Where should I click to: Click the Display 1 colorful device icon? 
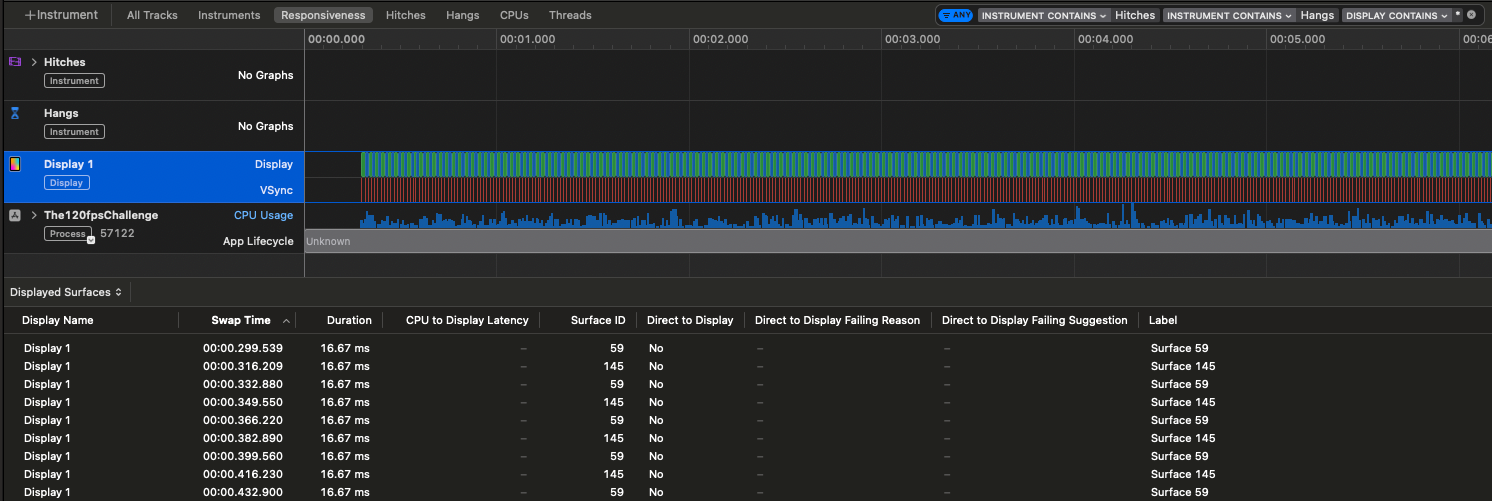[x=15, y=164]
